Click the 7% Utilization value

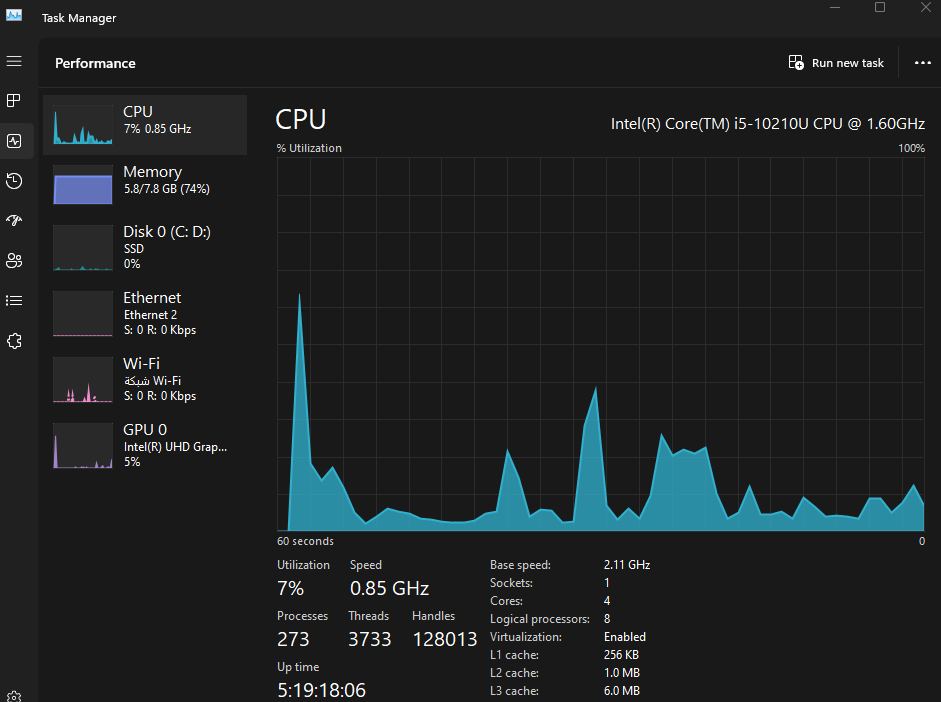pos(290,588)
